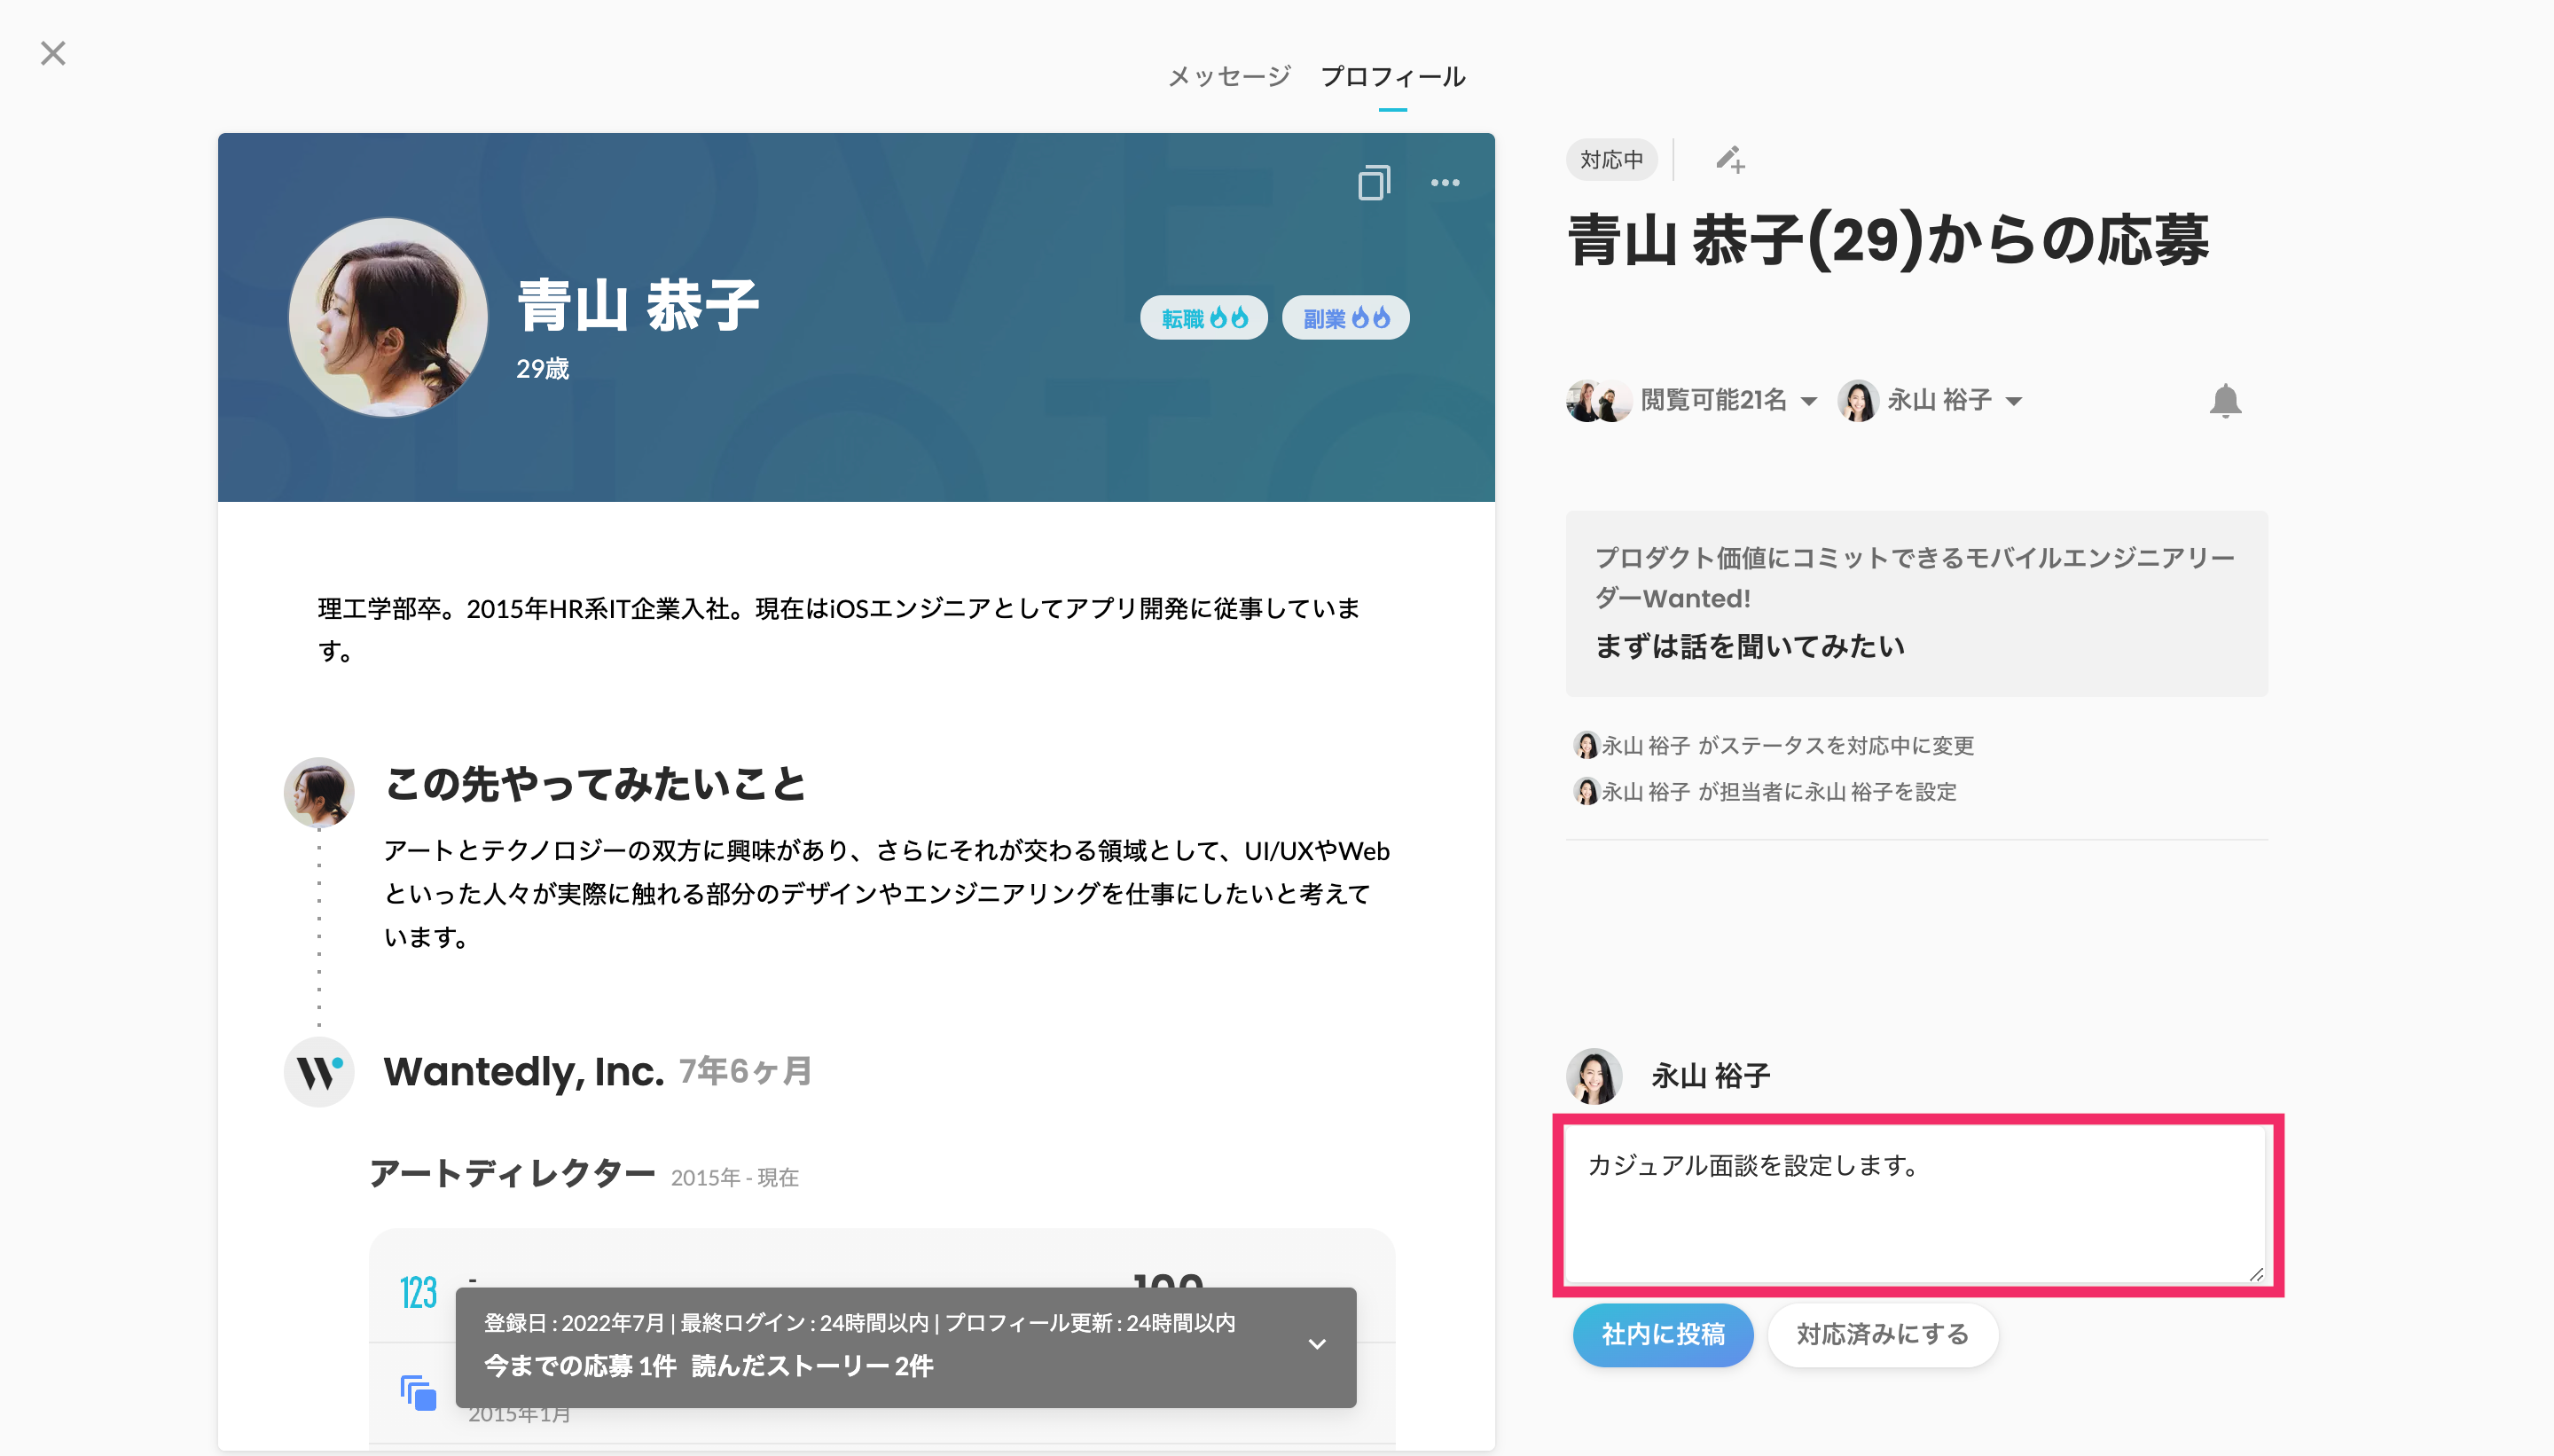
Task: Select the プロフィール tab
Action: click(1392, 77)
